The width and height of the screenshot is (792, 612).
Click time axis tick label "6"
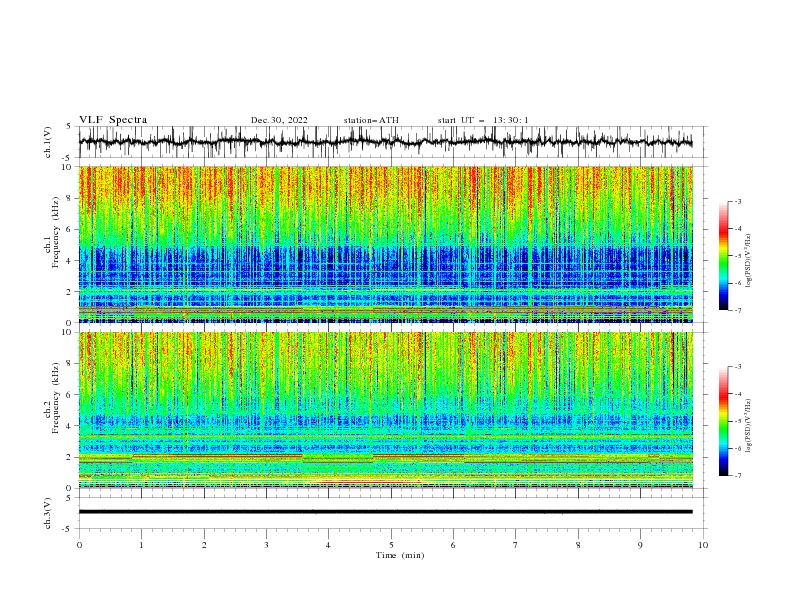click(453, 545)
